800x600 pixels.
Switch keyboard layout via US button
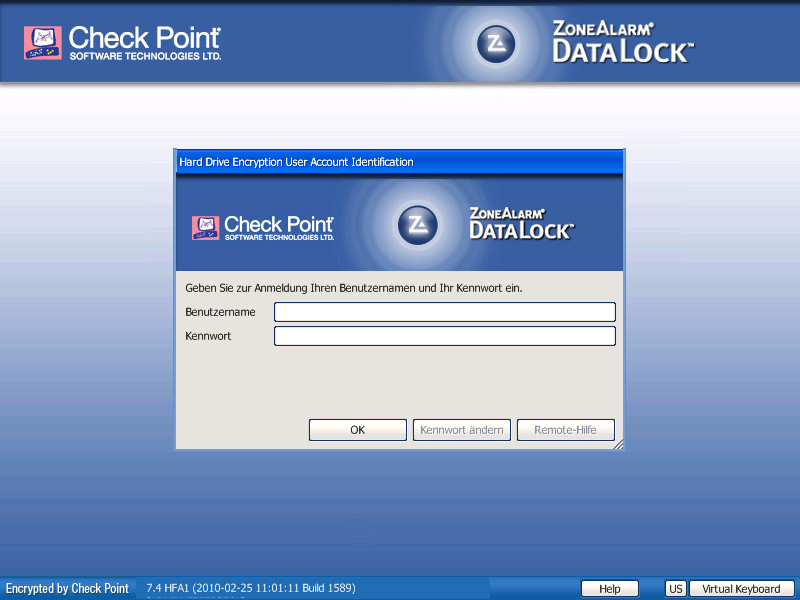676,589
